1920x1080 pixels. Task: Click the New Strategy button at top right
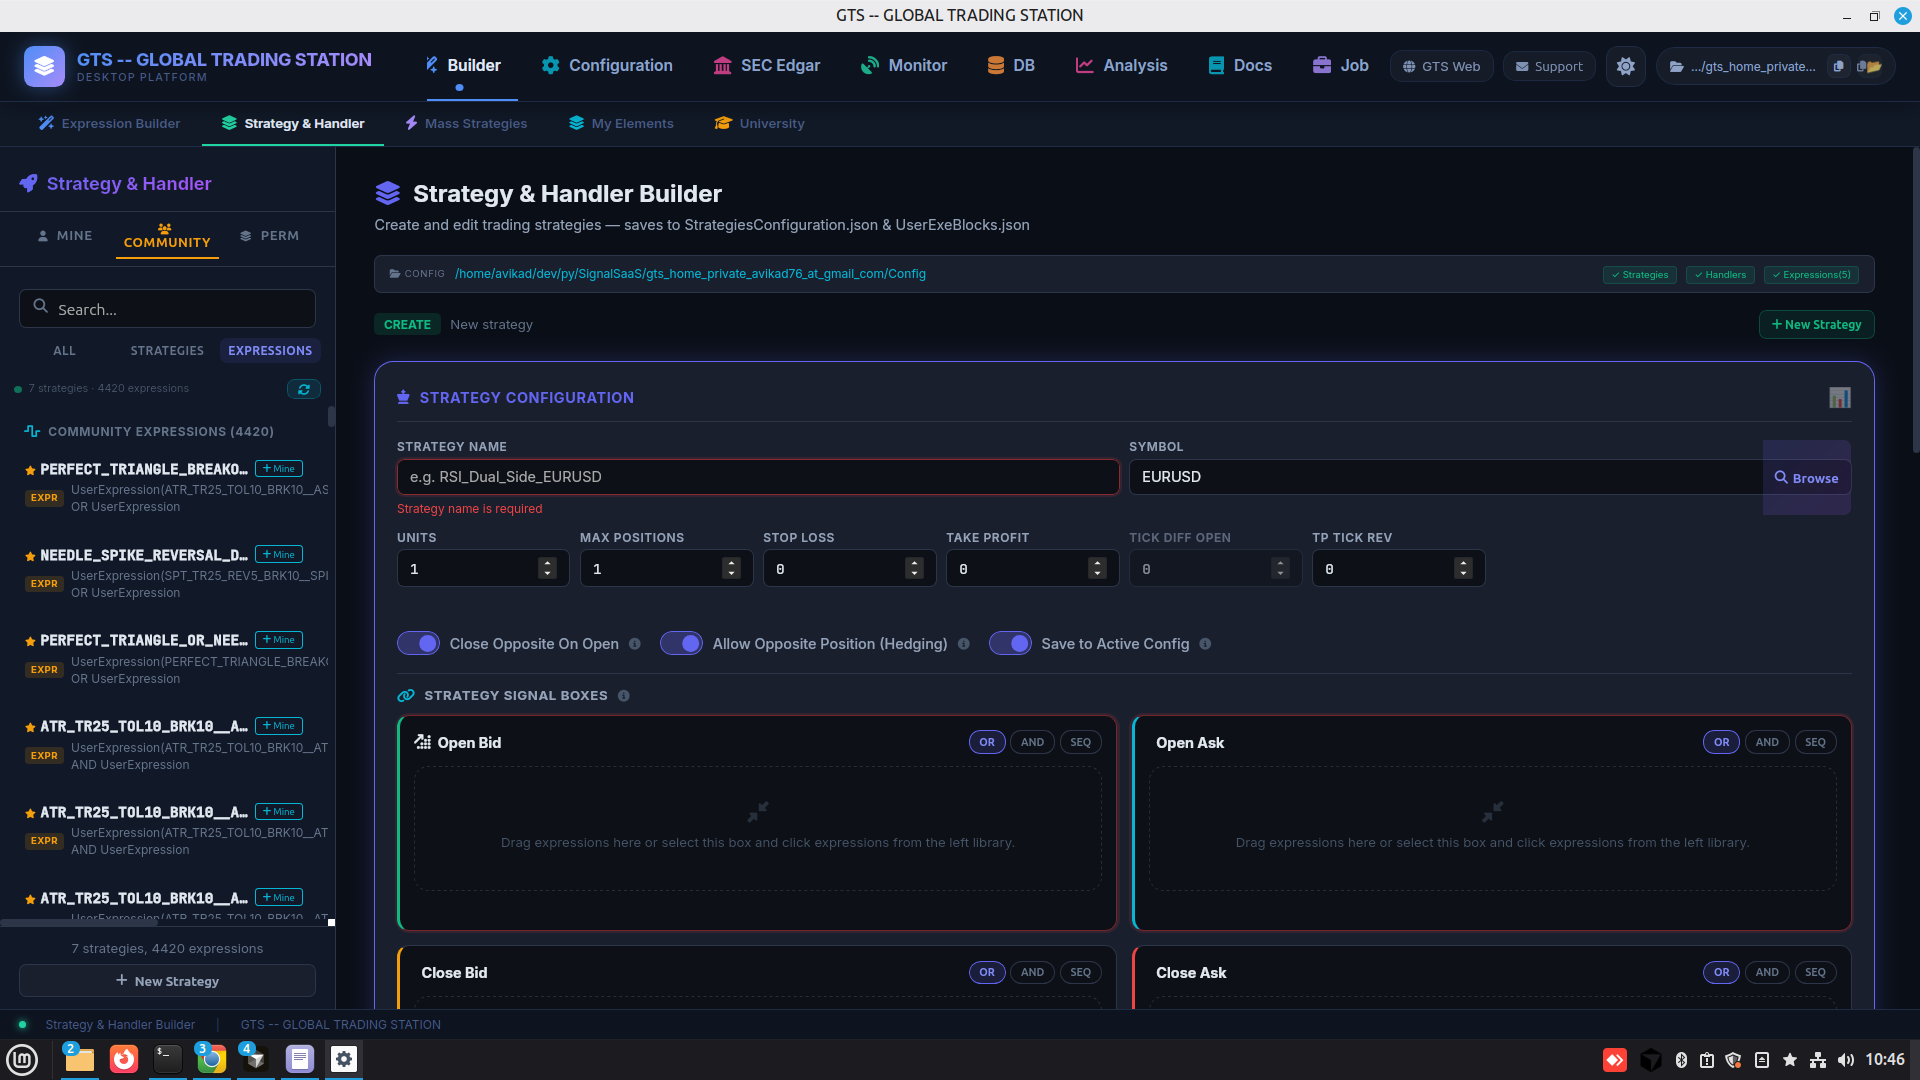1816,325
